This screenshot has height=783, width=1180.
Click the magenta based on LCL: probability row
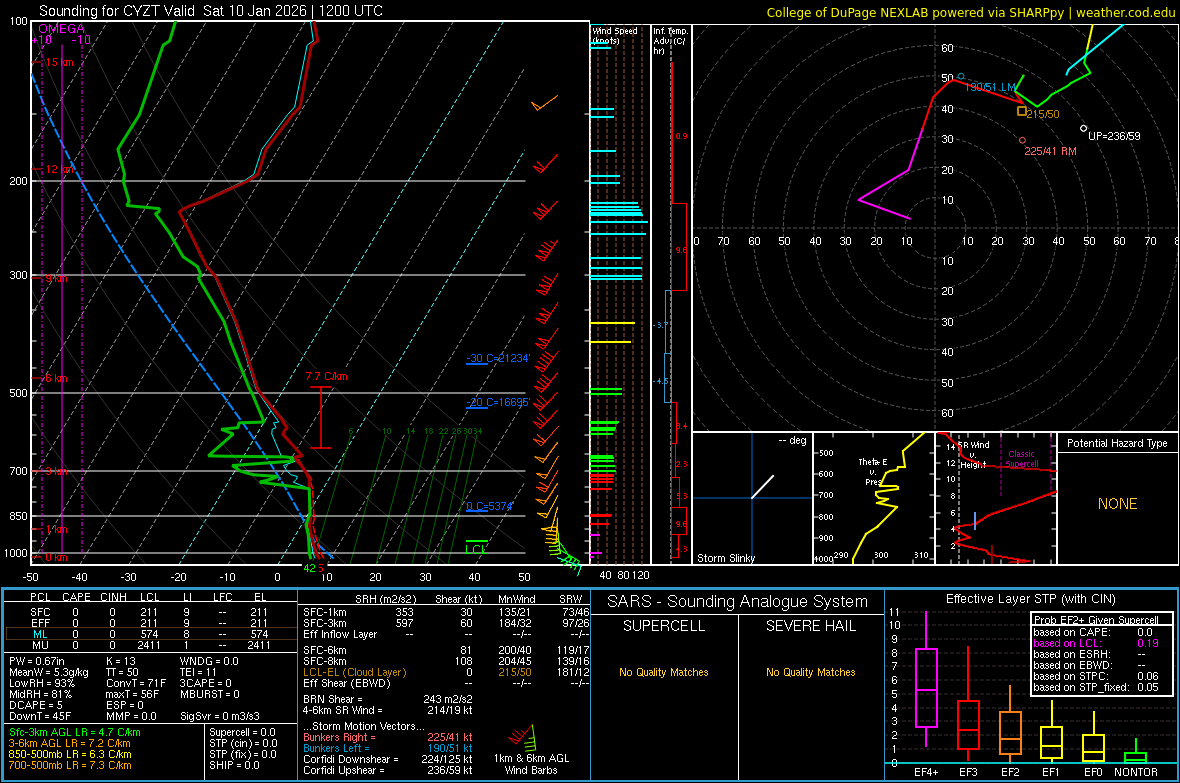point(1096,643)
